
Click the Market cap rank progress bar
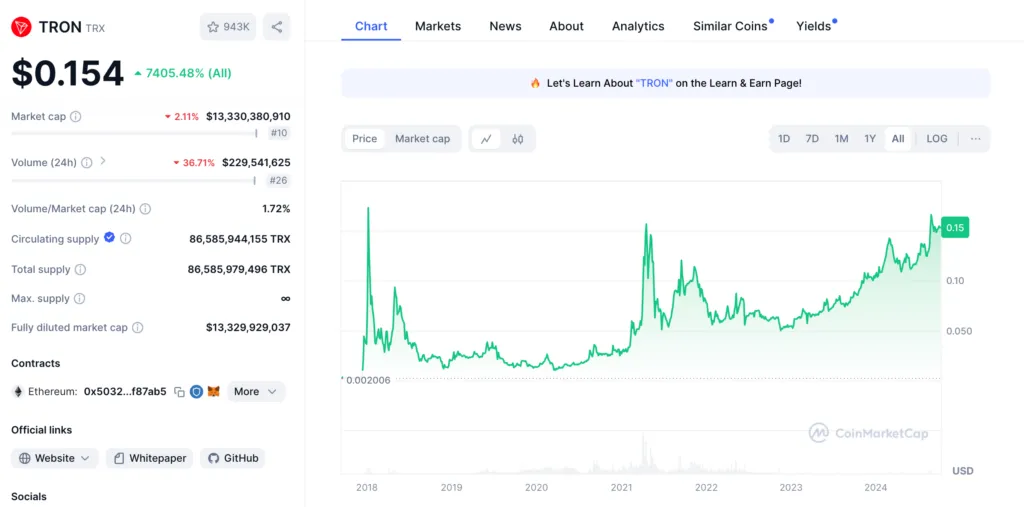(135, 133)
